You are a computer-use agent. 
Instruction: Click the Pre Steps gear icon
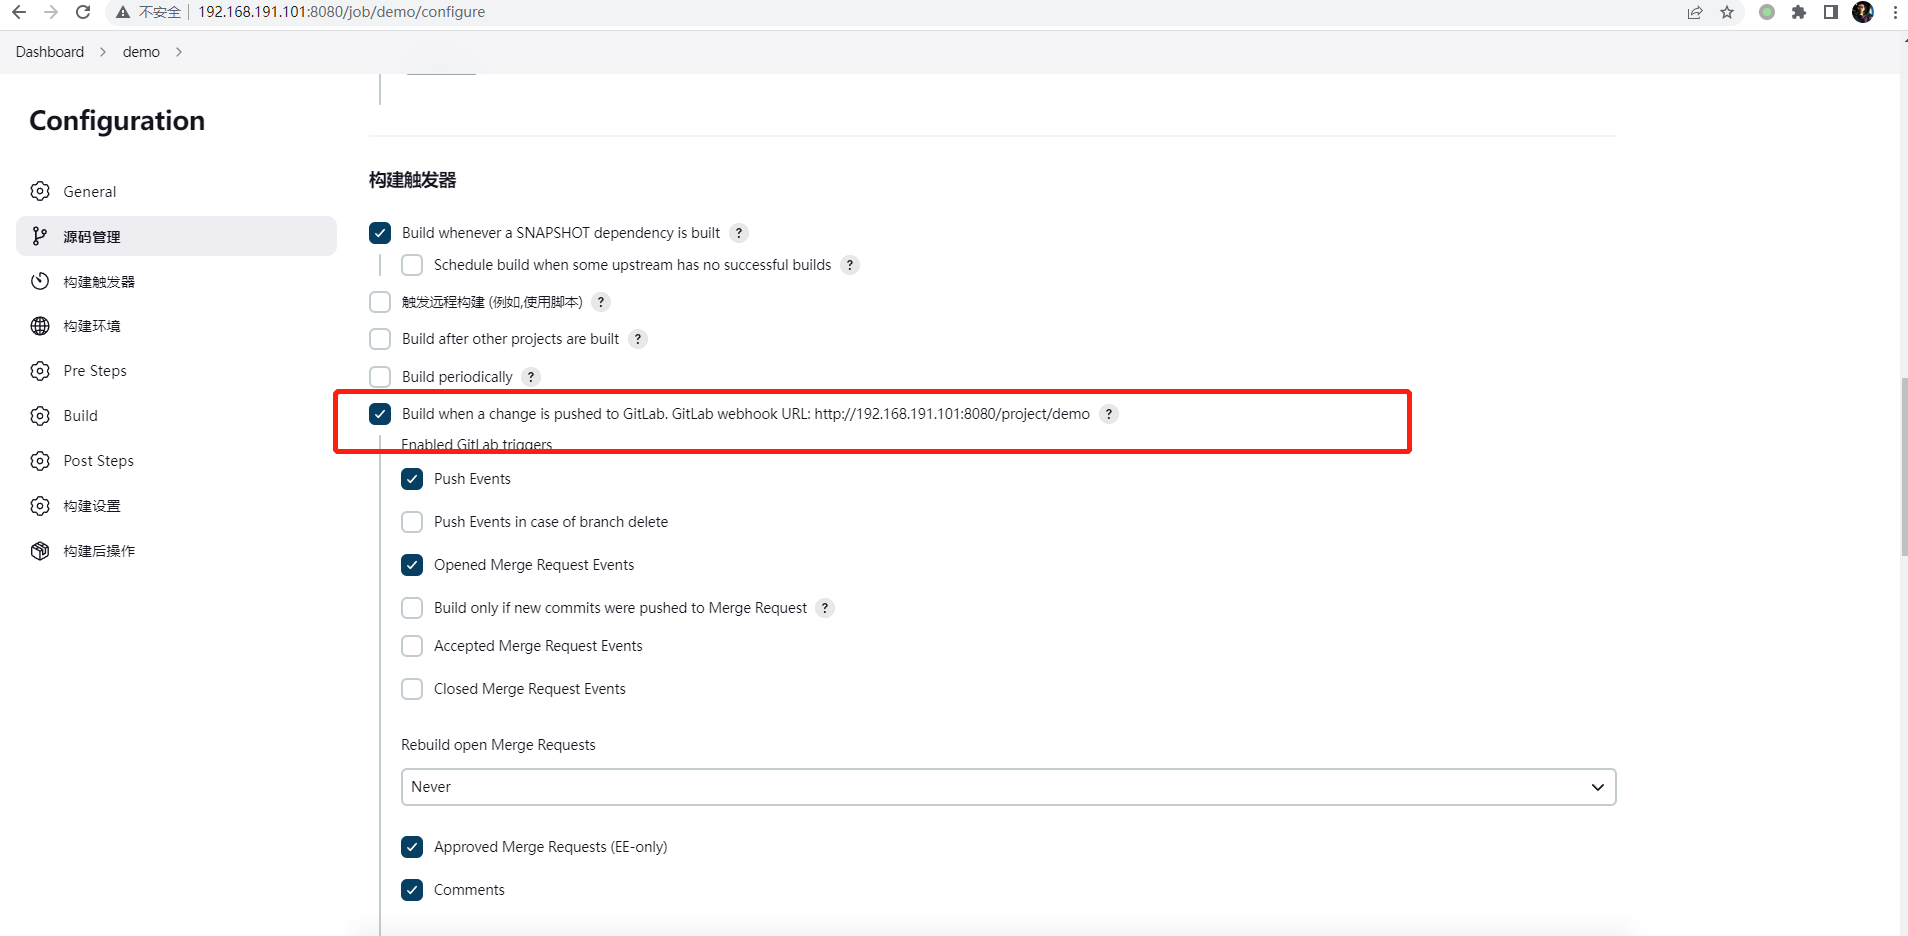[x=40, y=370]
